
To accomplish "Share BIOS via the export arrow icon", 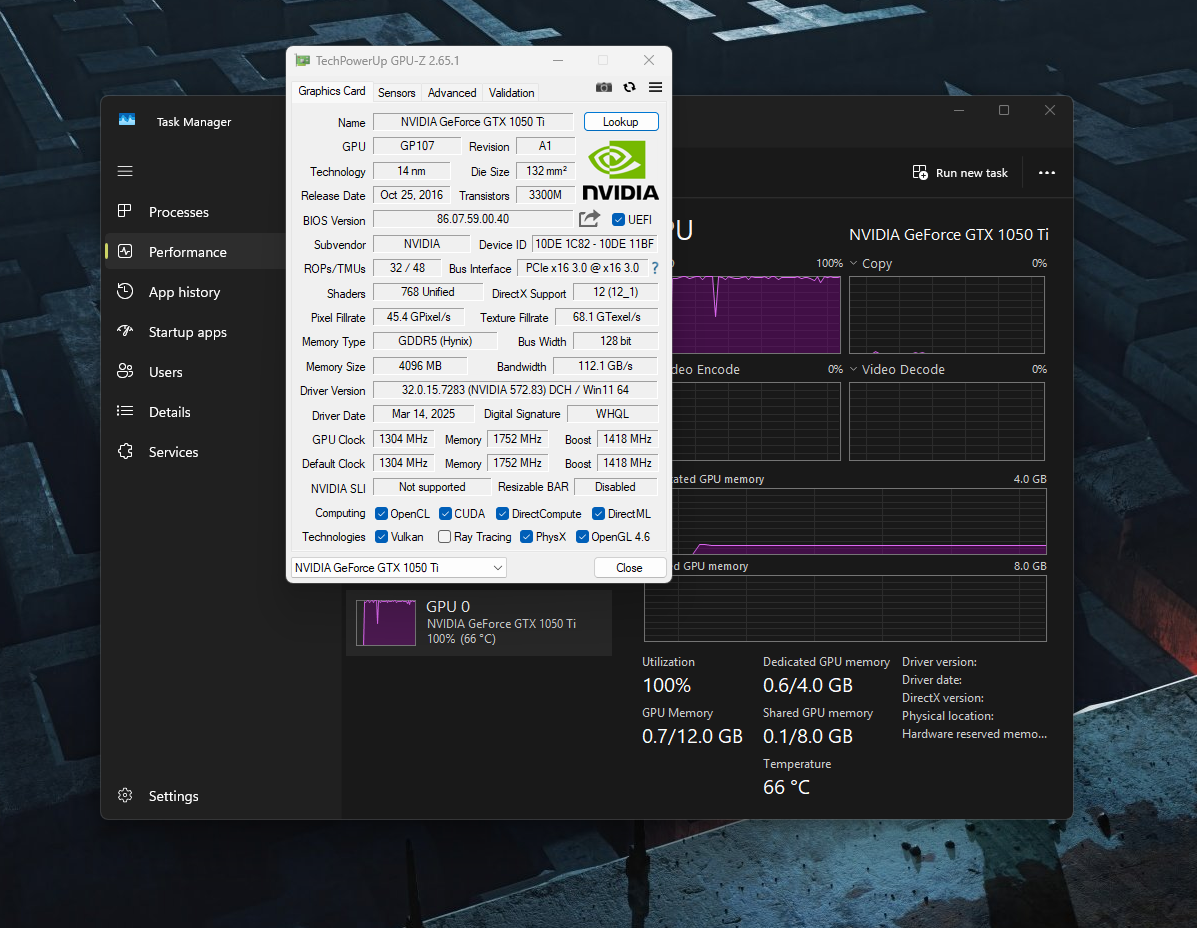I will (x=589, y=220).
